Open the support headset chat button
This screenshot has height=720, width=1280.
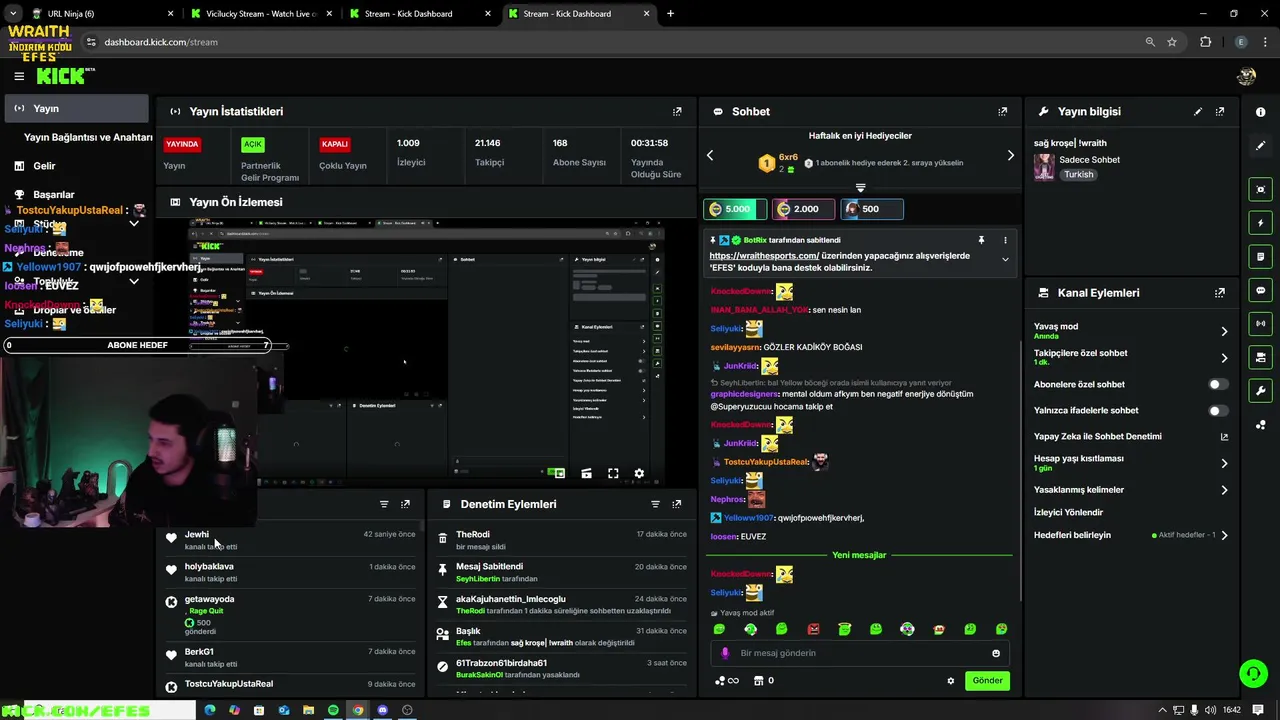click(x=1253, y=673)
